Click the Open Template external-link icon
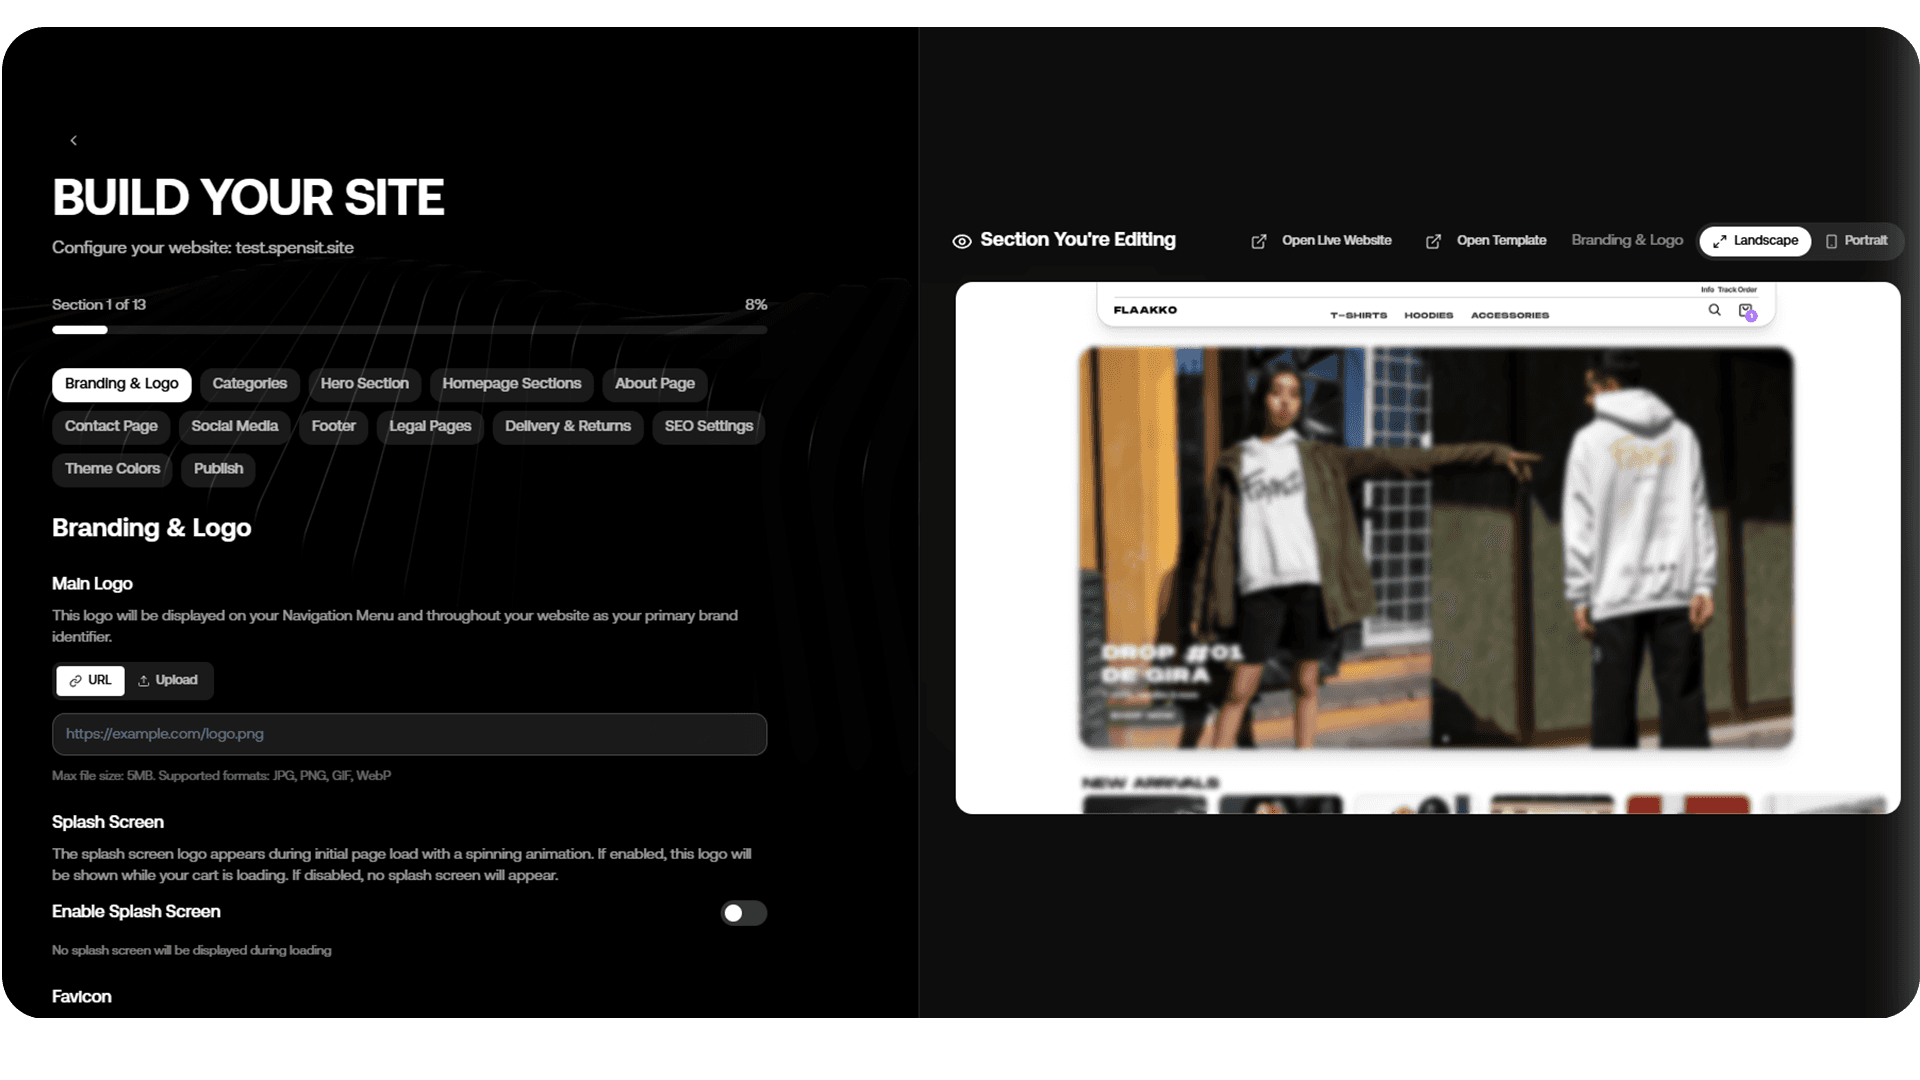The height and width of the screenshot is (1080, 1920). pyautogui.click(x=1433, y=241)
